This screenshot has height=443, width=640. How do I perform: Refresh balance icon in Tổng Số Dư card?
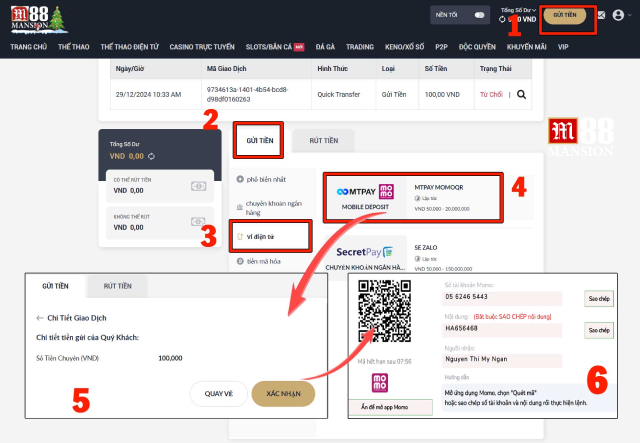(151, 156)
